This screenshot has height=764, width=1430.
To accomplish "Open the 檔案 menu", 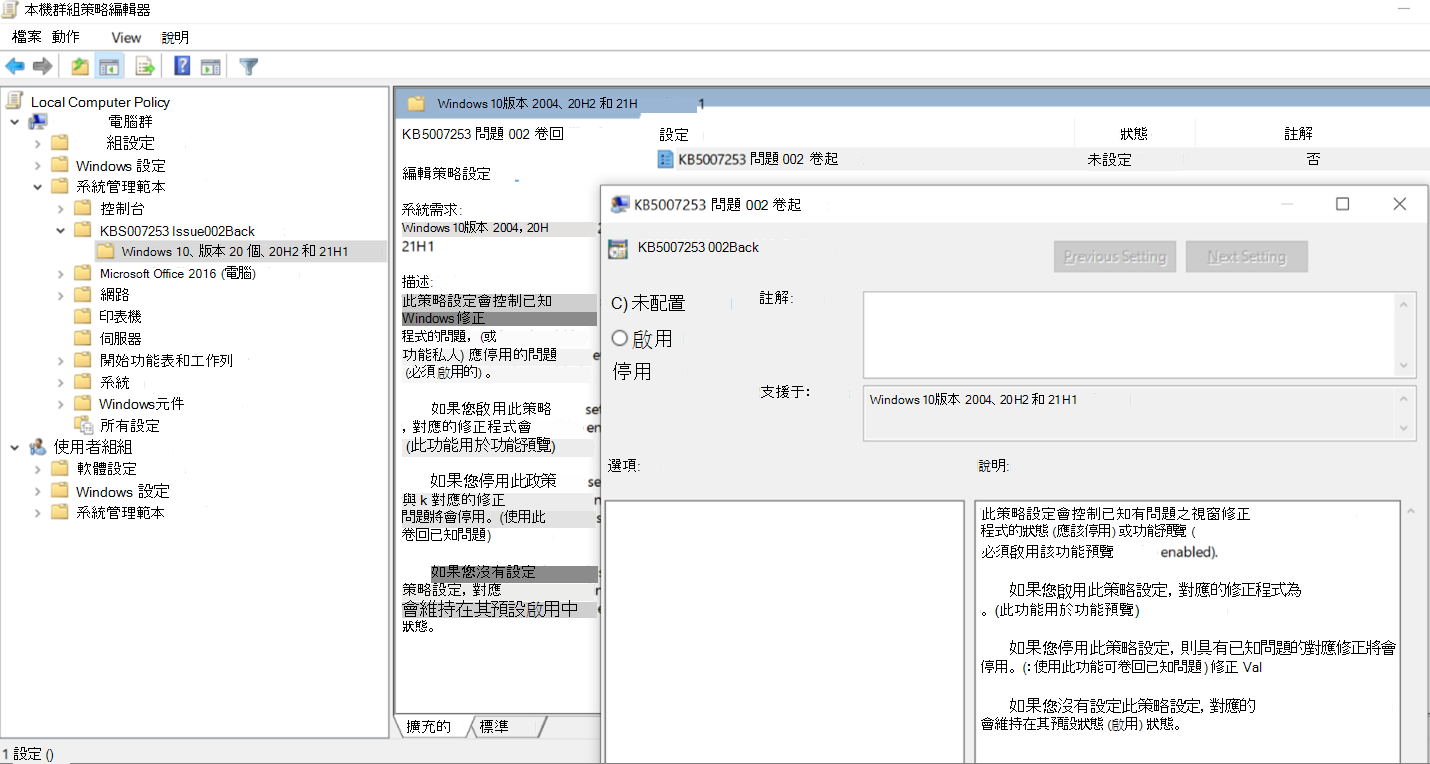I will [27, 37].
